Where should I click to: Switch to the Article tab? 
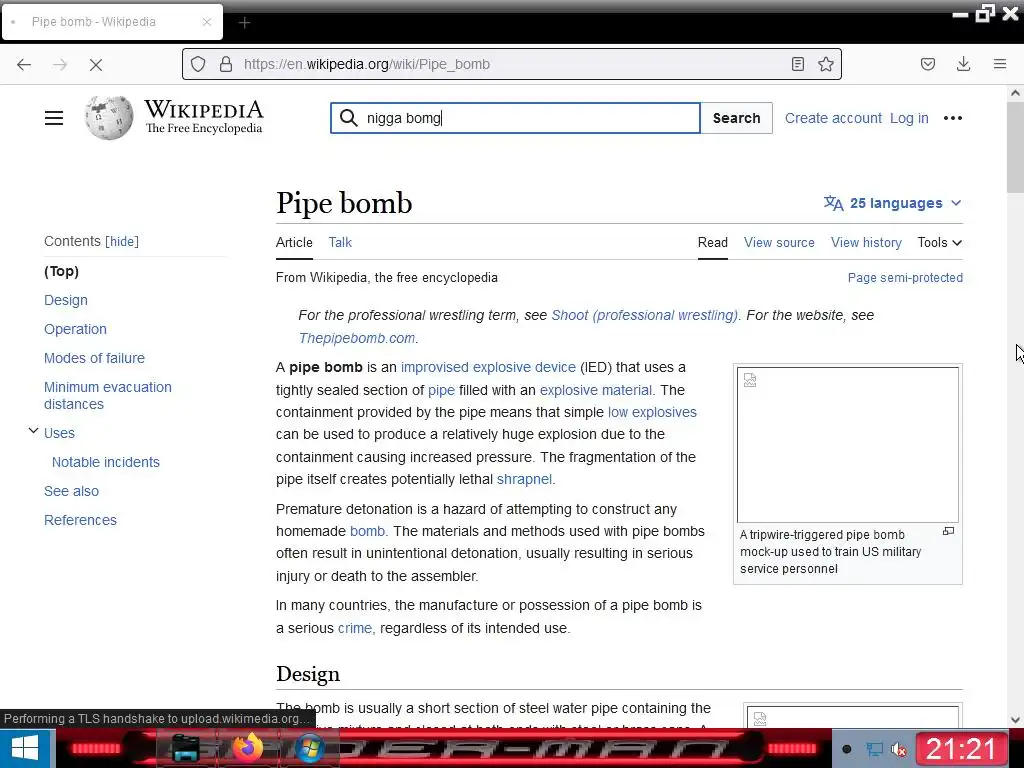click(x=294, y=242)
